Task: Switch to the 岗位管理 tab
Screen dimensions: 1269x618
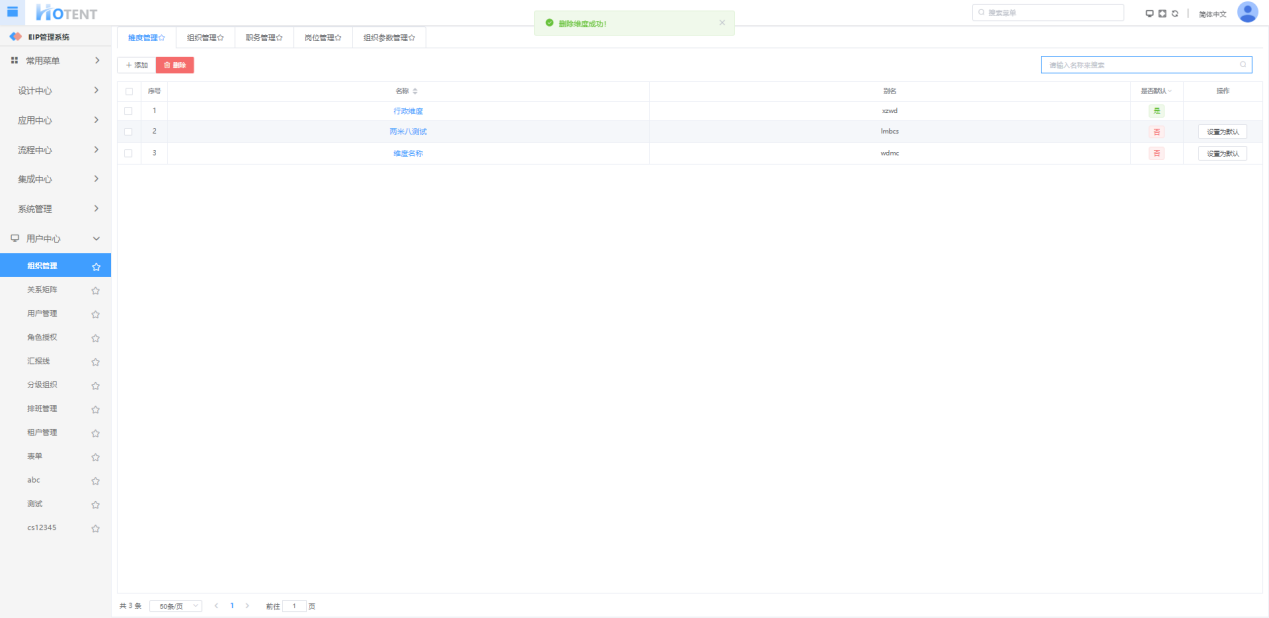Action: tap(323, 37)
